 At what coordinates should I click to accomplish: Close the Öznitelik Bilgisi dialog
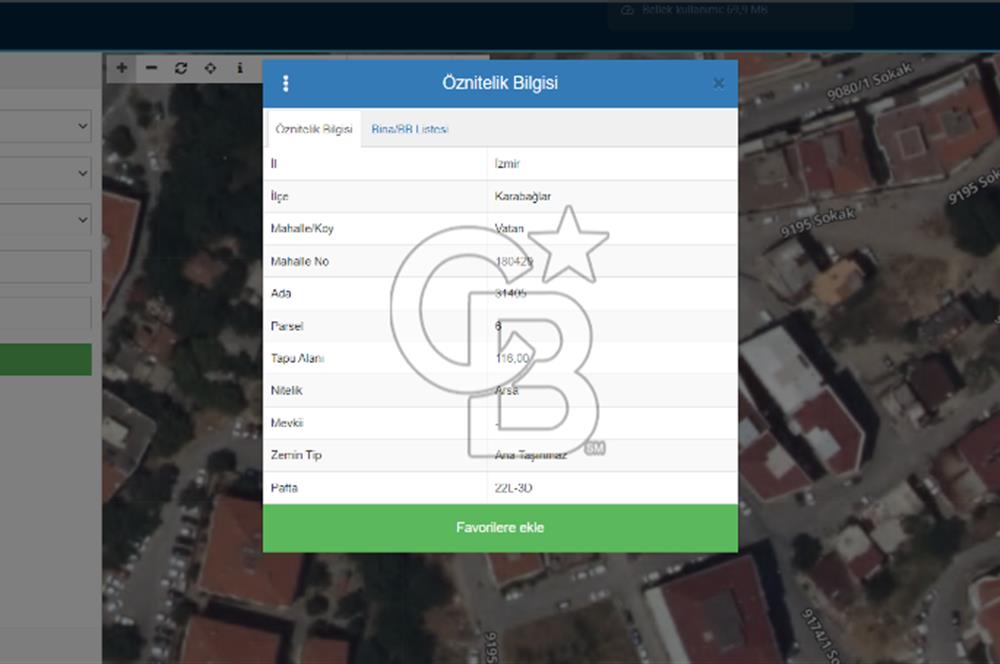(x=718, y=83)
